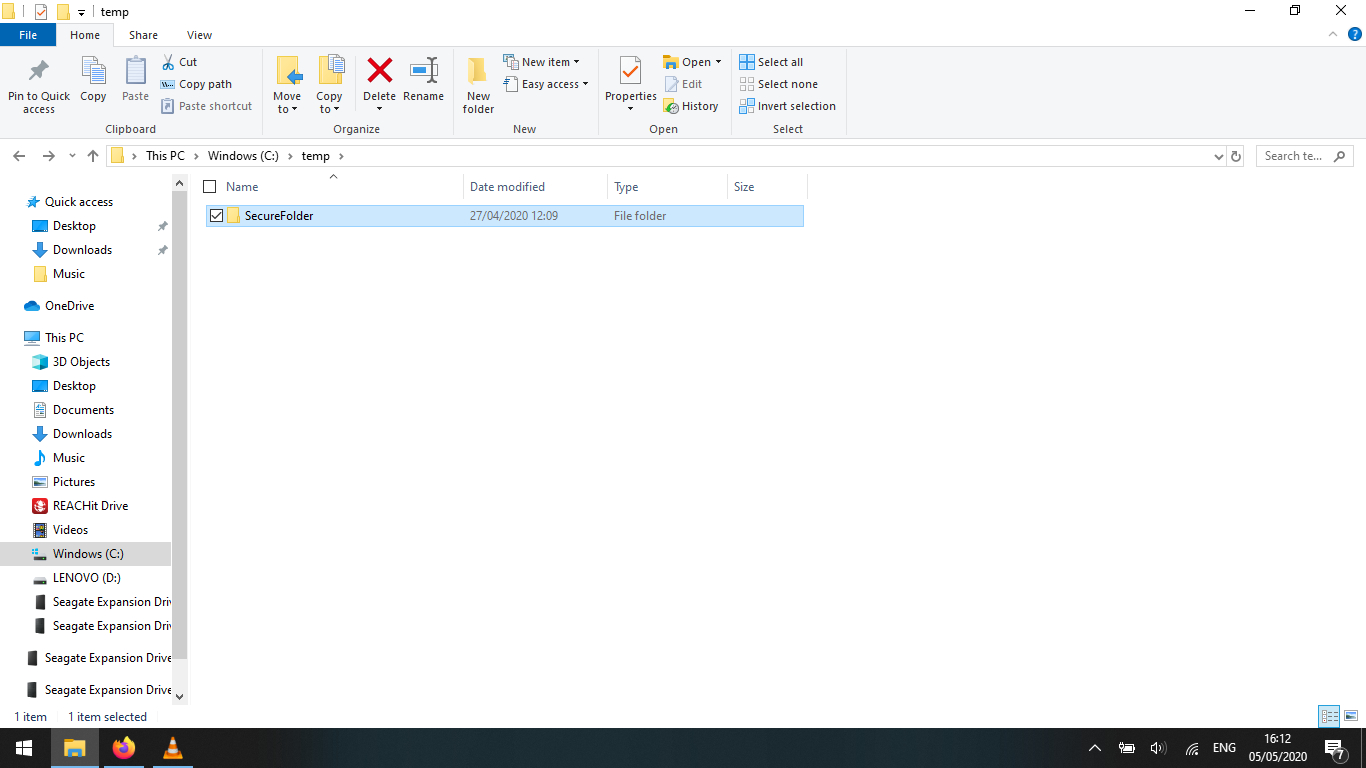
Task: Click the Search temp input field
Action: (1295, 156)
